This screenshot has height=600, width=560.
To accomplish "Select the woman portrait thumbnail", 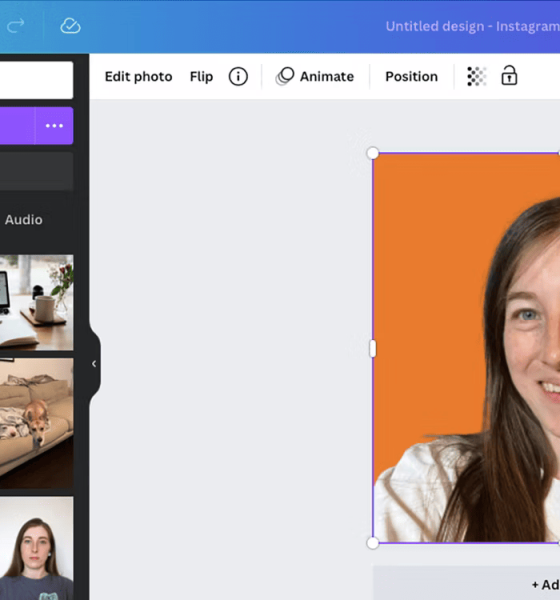I will point(36,548).
